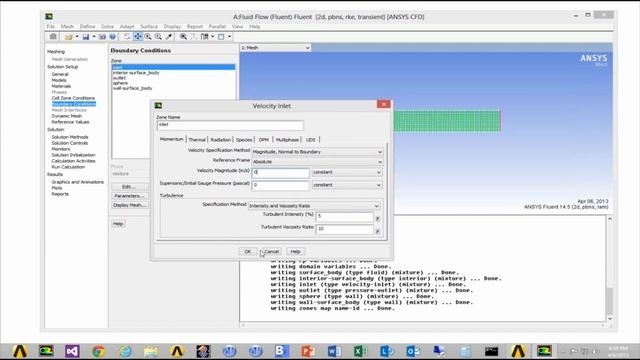
Task: Open constant dropdown for Gauge Pressure
Action: (x=347, y=185)
